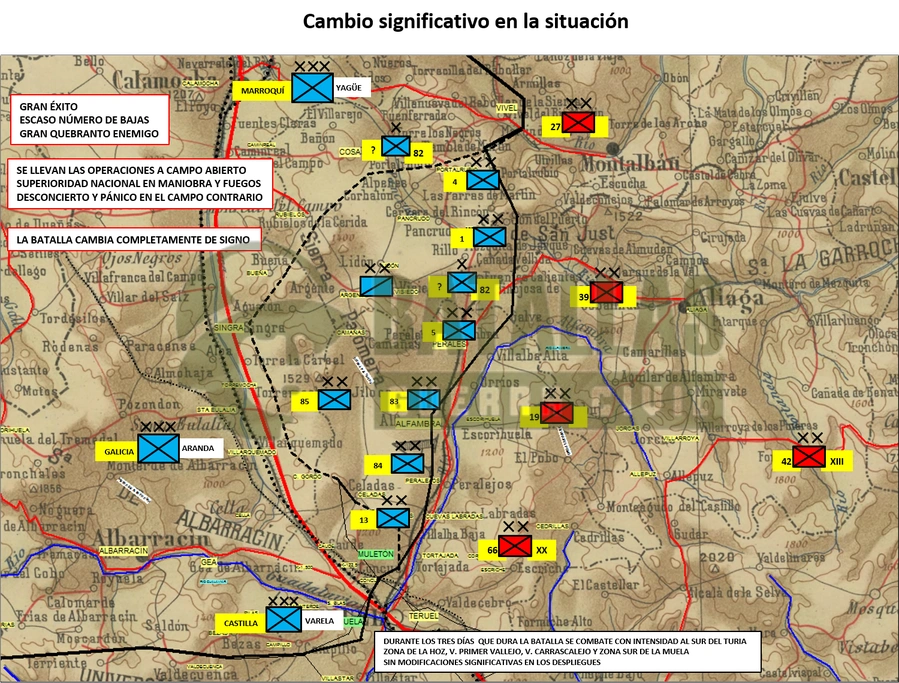The width and height of the screenshot is (899, 683).
Task: Select the blue Galicia corps unit symbol
Action: [158, 448]
